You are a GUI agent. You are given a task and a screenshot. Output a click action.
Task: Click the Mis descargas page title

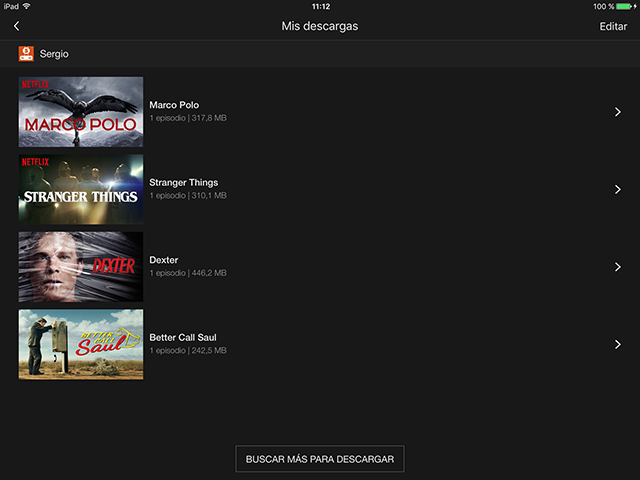click(x=320, y=26)
